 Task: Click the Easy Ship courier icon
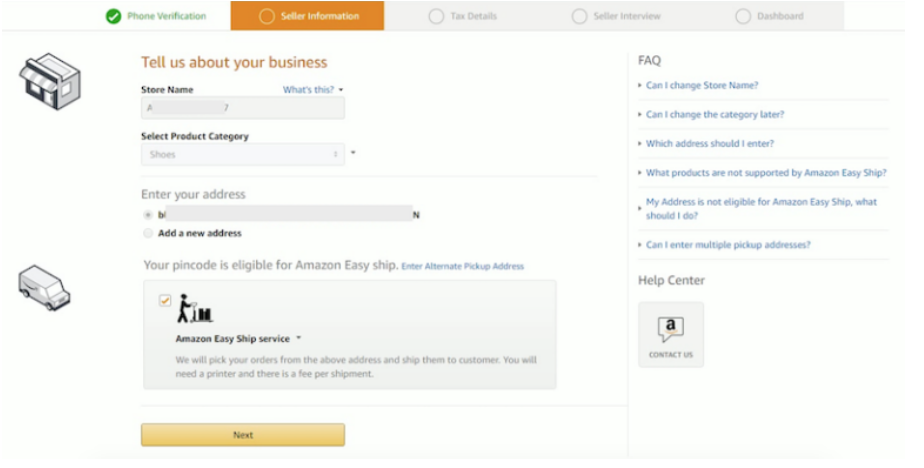tap(194, 309)
